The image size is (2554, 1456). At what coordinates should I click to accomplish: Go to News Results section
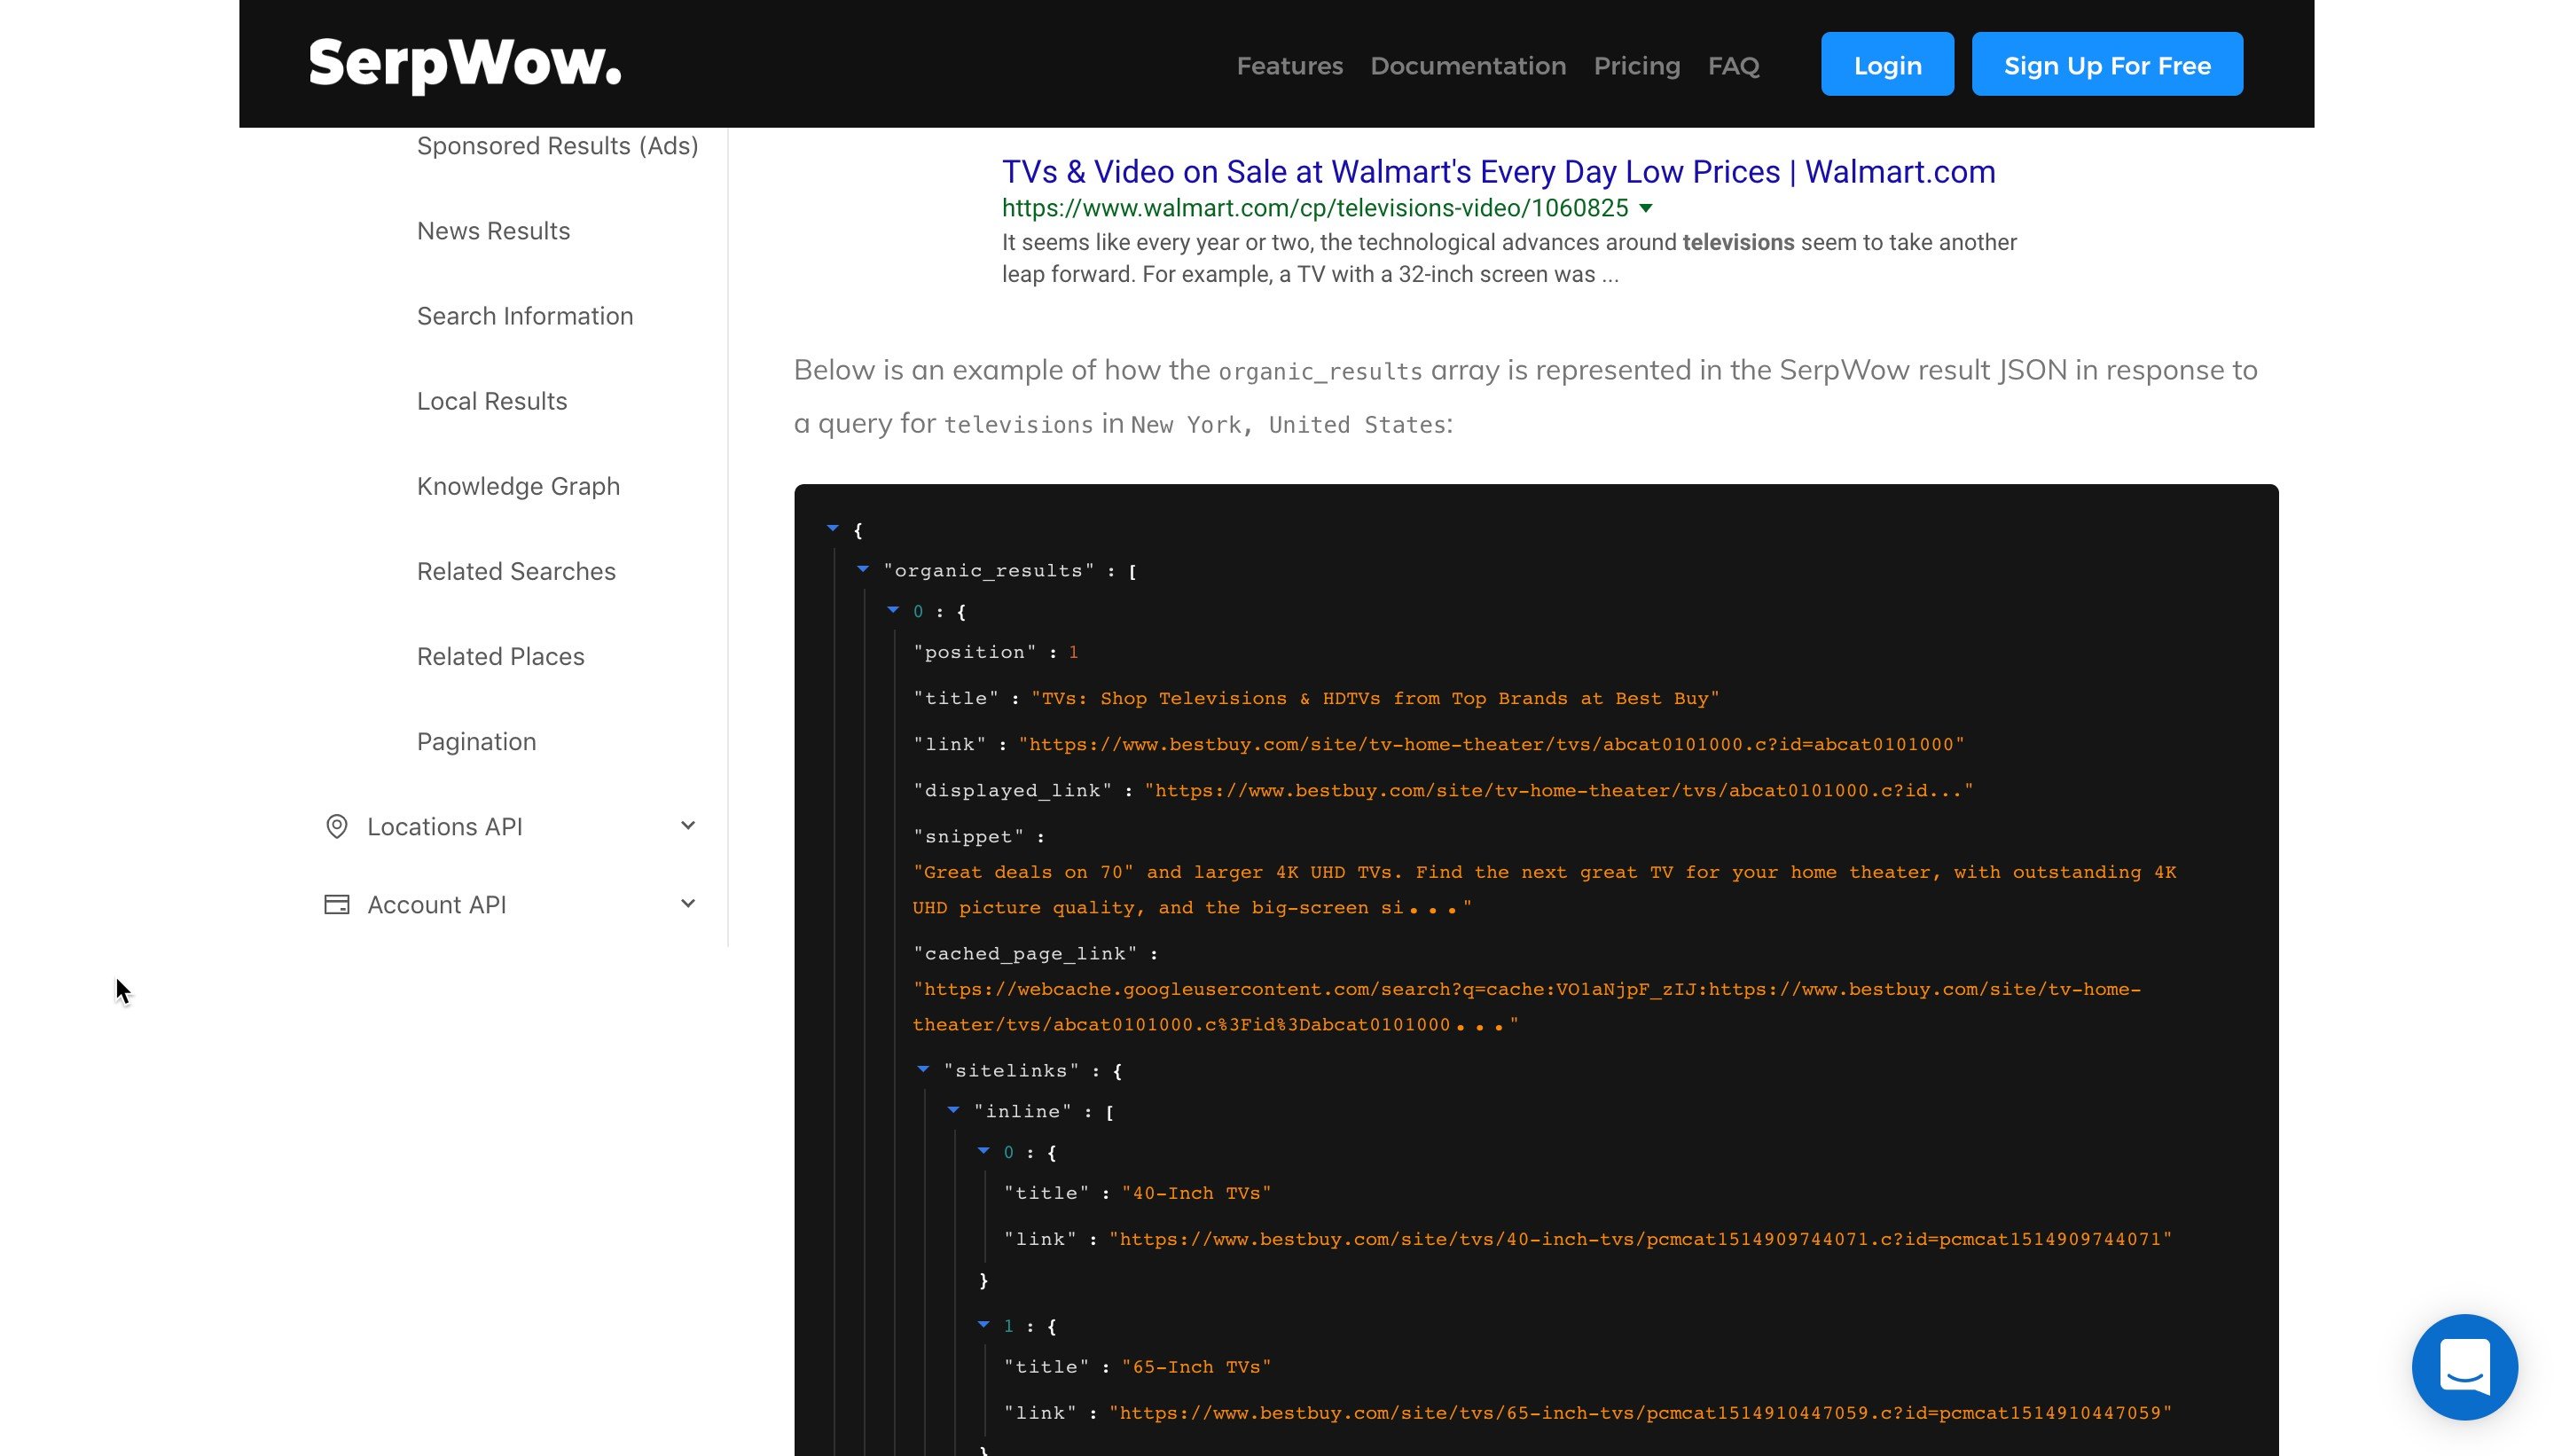tap(493, 231)
